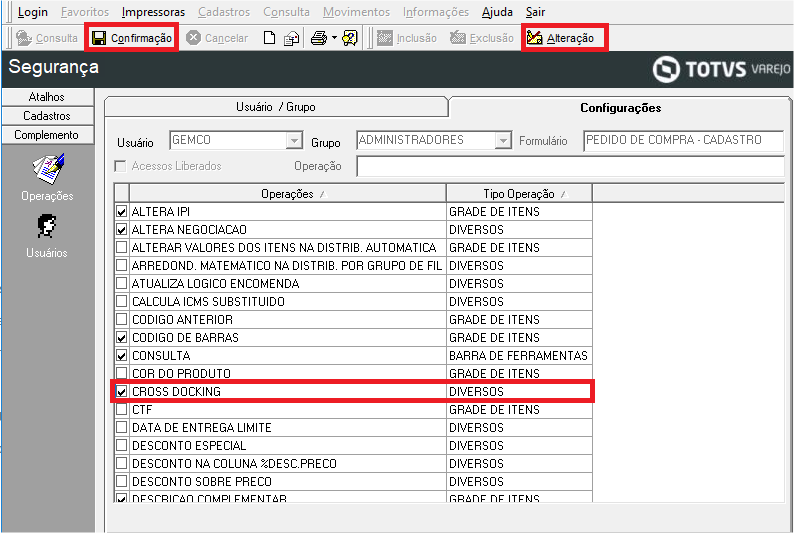Open the Impressoras menu
Screen dimensions: 794x533
(153, 12)
